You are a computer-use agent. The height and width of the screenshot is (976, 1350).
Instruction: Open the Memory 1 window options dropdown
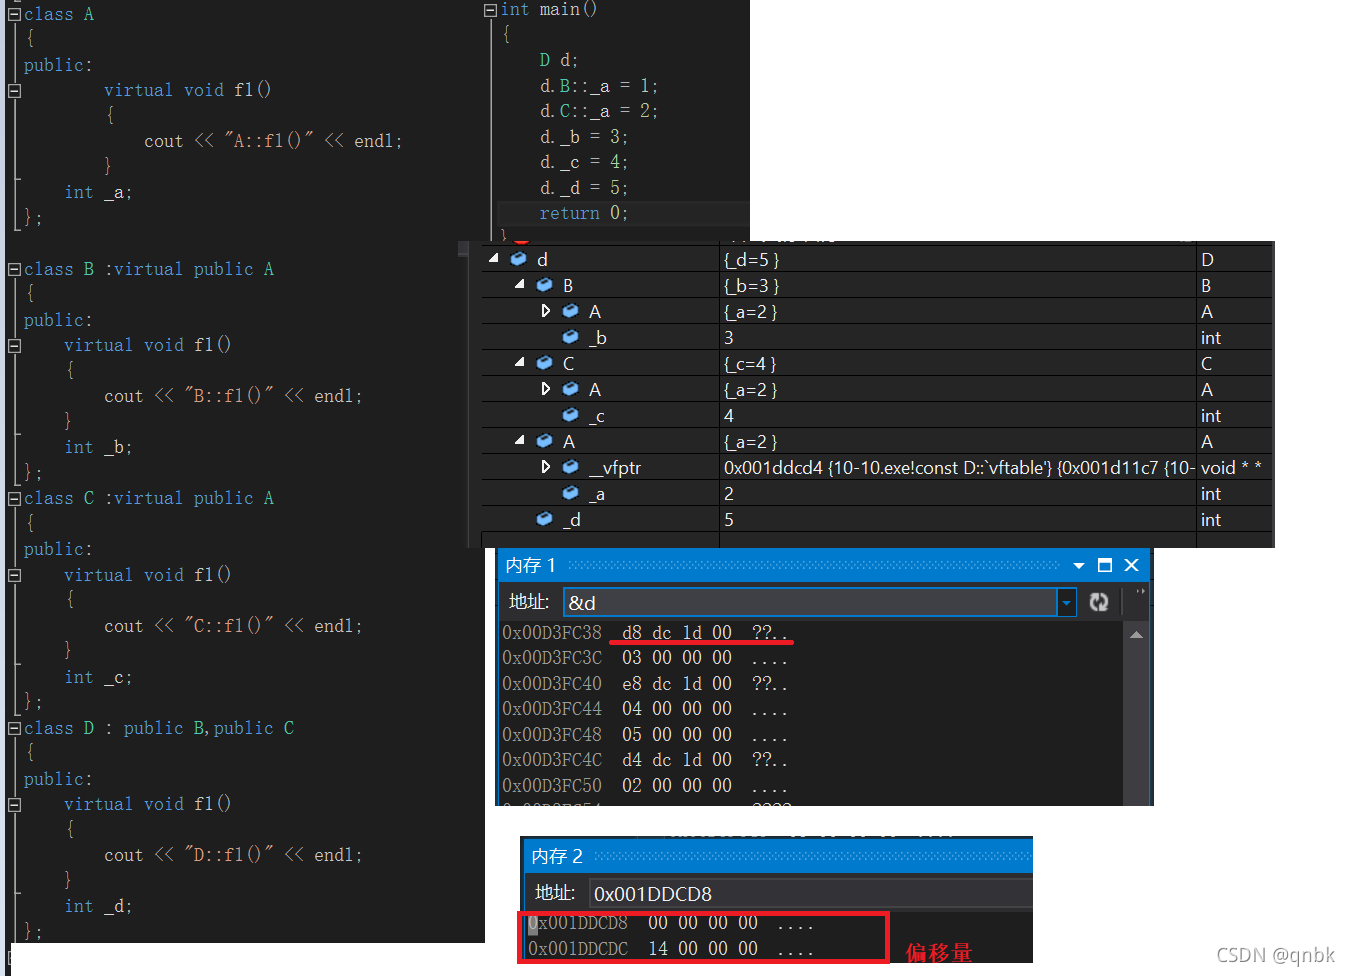1079,566
